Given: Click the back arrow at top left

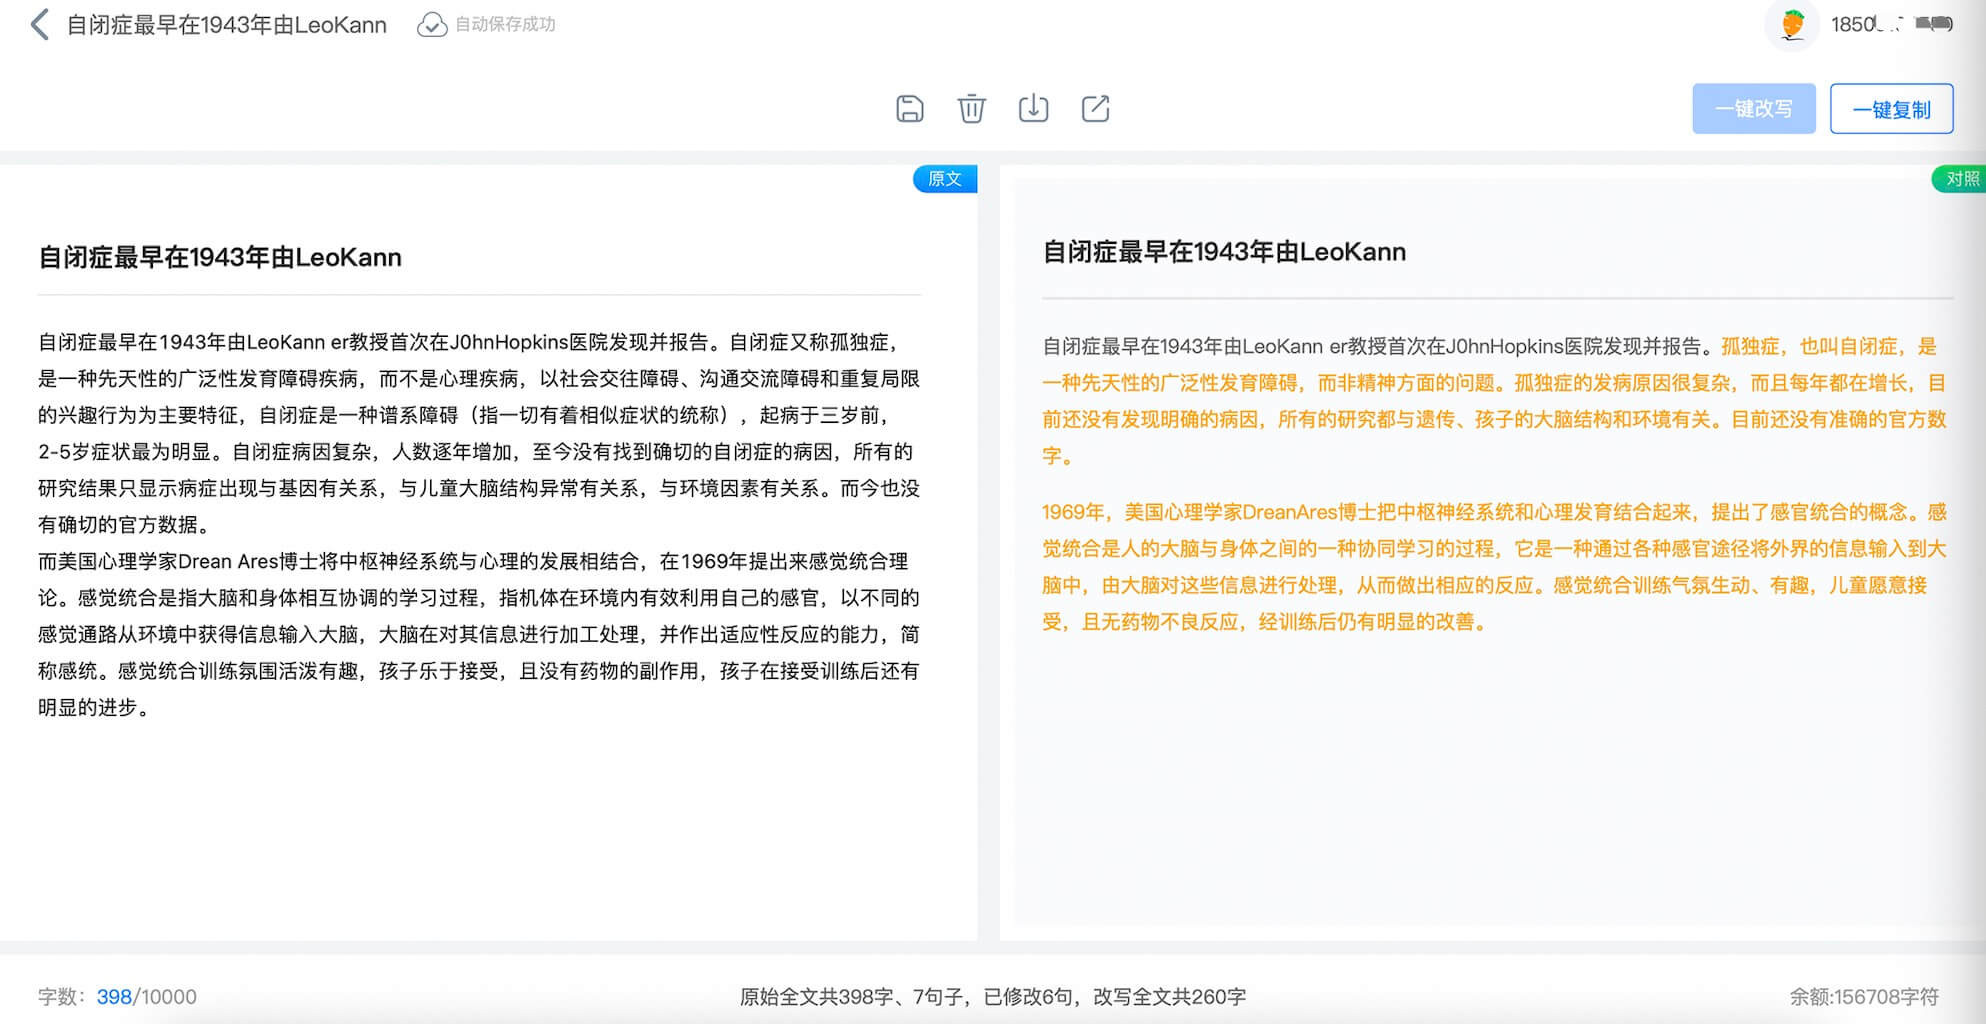Looking at the screenshot, I should (x=40, y=25).
